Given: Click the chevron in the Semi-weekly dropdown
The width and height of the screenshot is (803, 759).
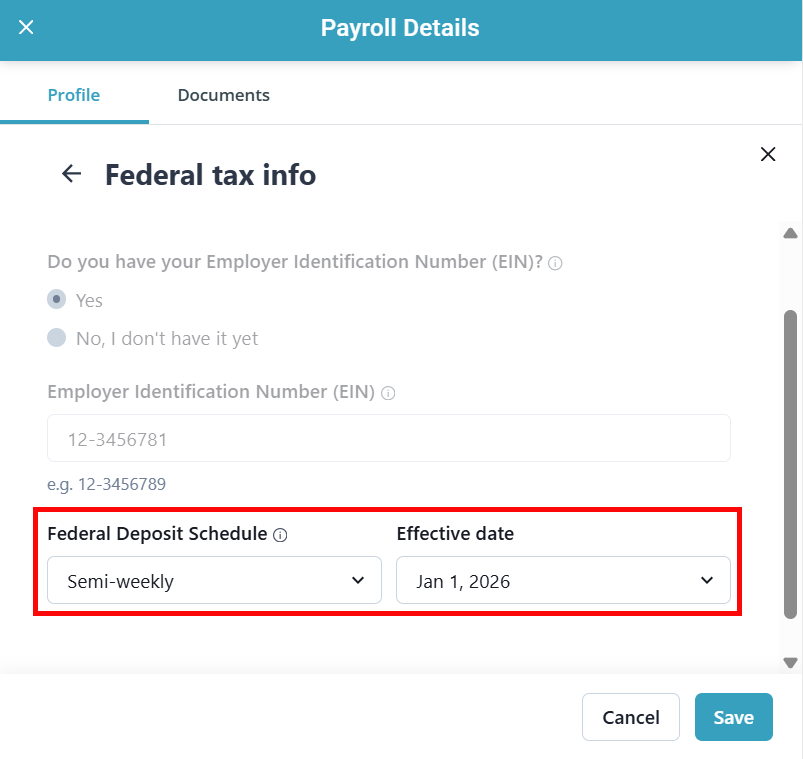Looking at the screenshot, I should tap(358, 580).
